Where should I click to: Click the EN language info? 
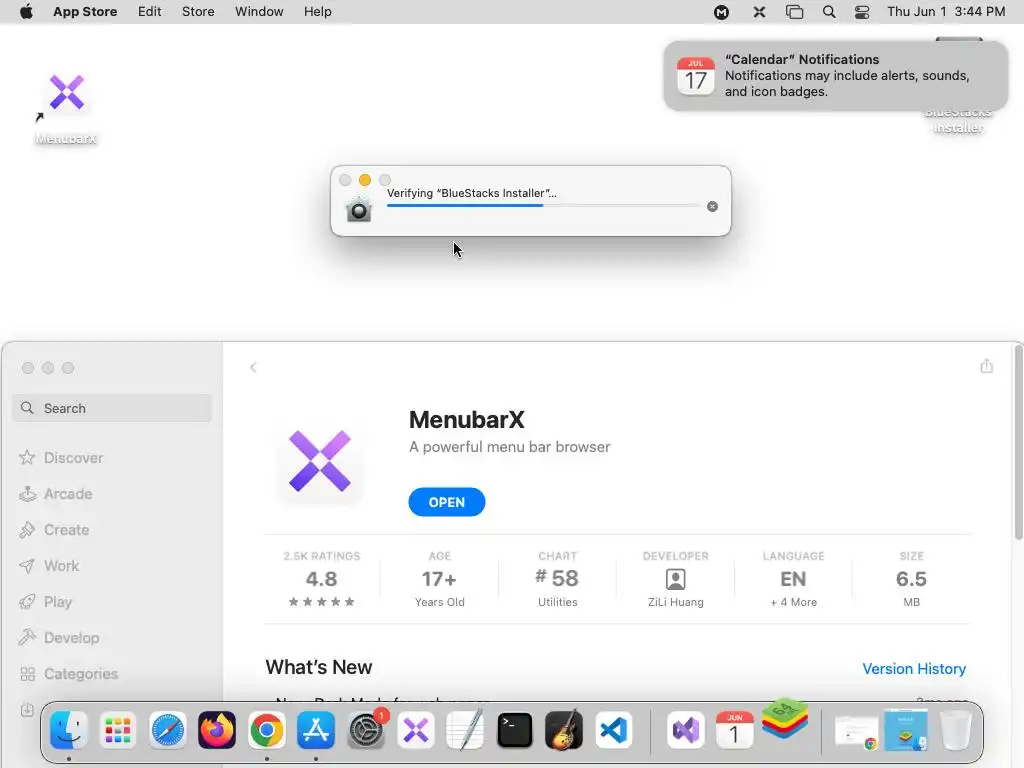point(793,579)
